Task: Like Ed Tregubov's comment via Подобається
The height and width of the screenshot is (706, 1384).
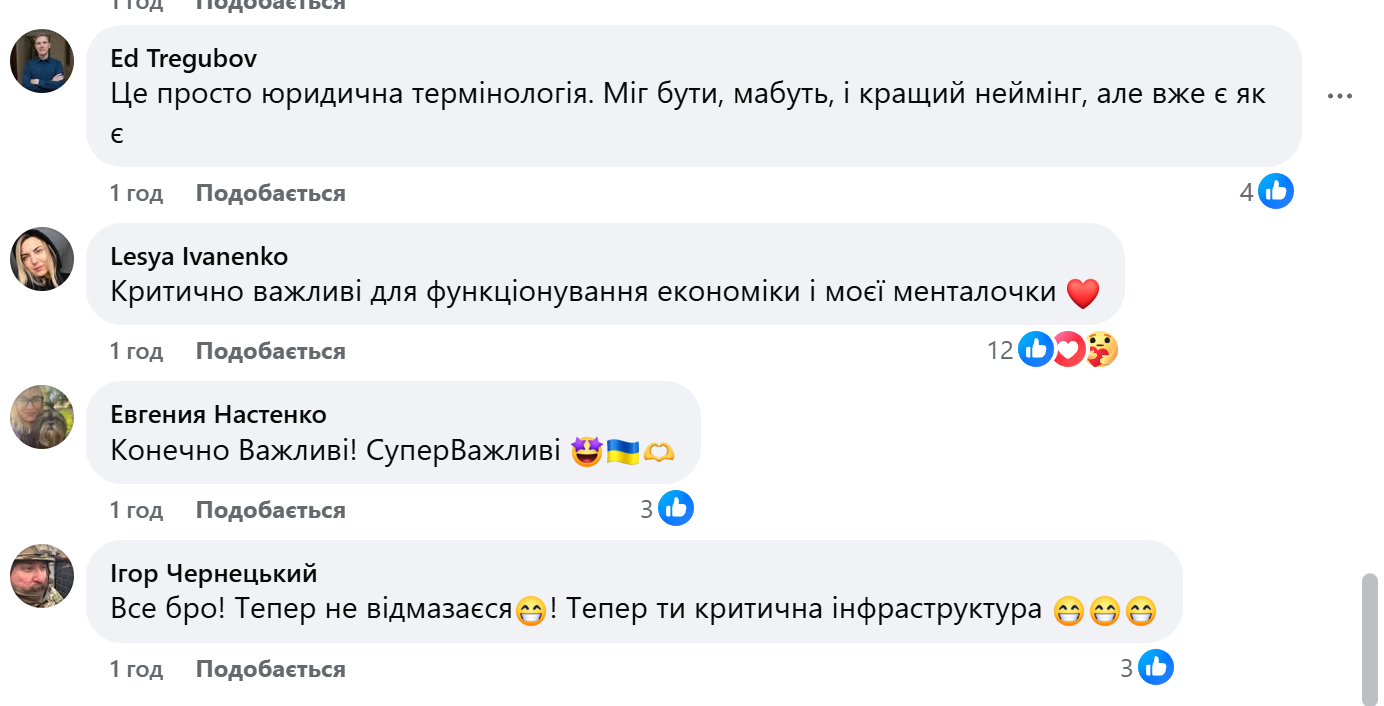Action: (x=270, y=193)
